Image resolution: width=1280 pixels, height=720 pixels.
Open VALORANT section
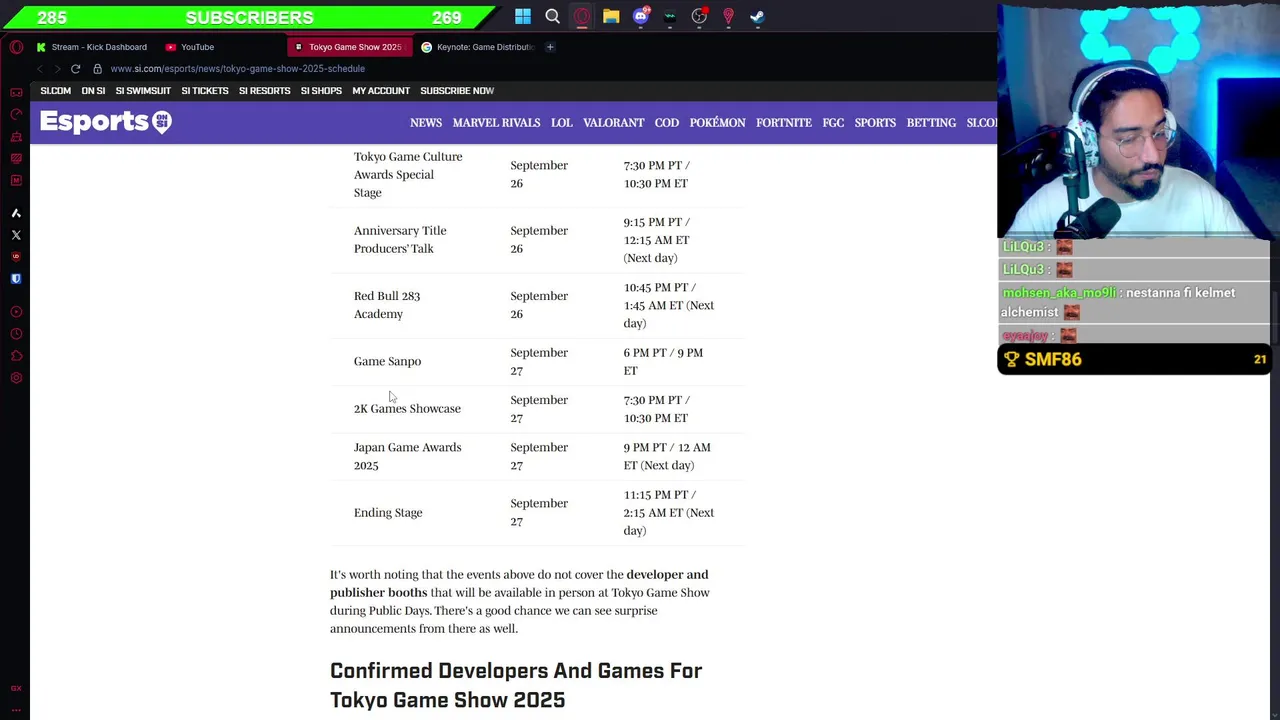[613, 123]
